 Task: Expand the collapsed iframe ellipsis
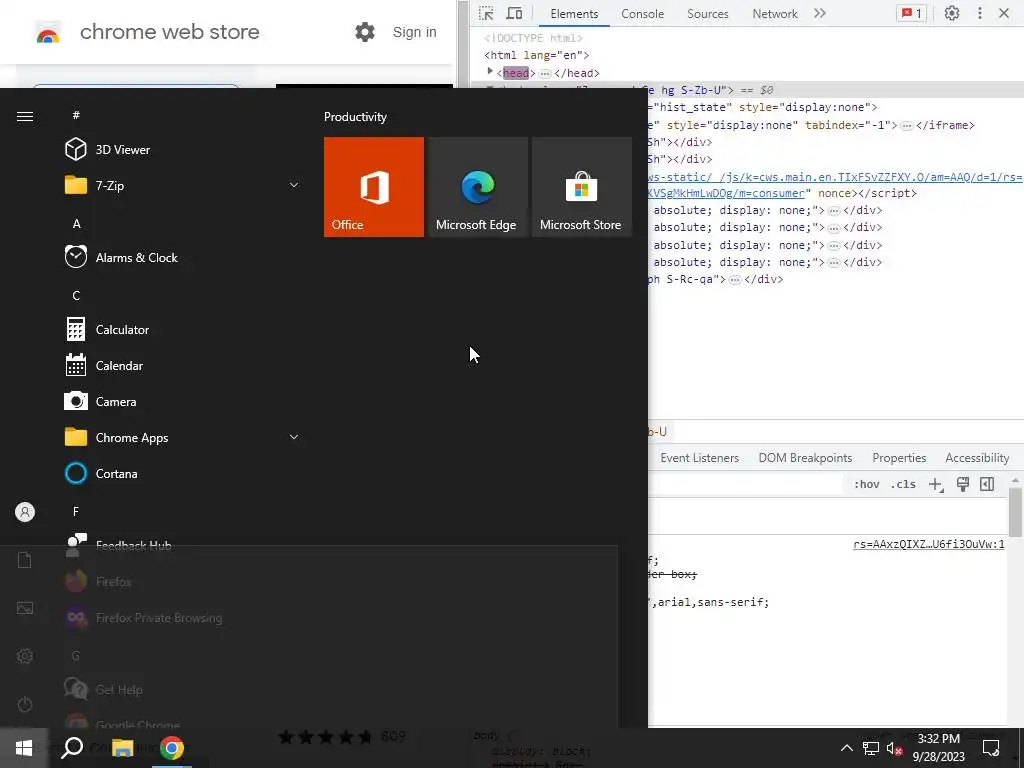tap(906, 125)
